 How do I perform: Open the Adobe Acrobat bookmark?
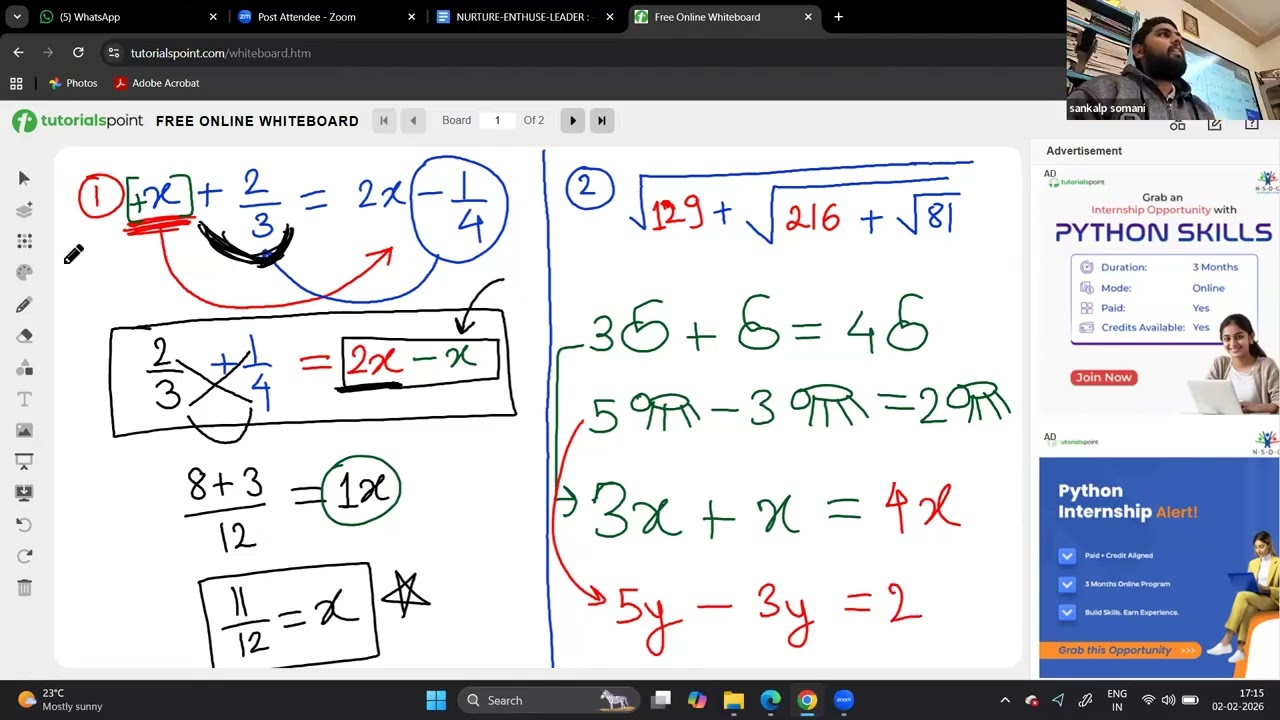pos(156,83)
